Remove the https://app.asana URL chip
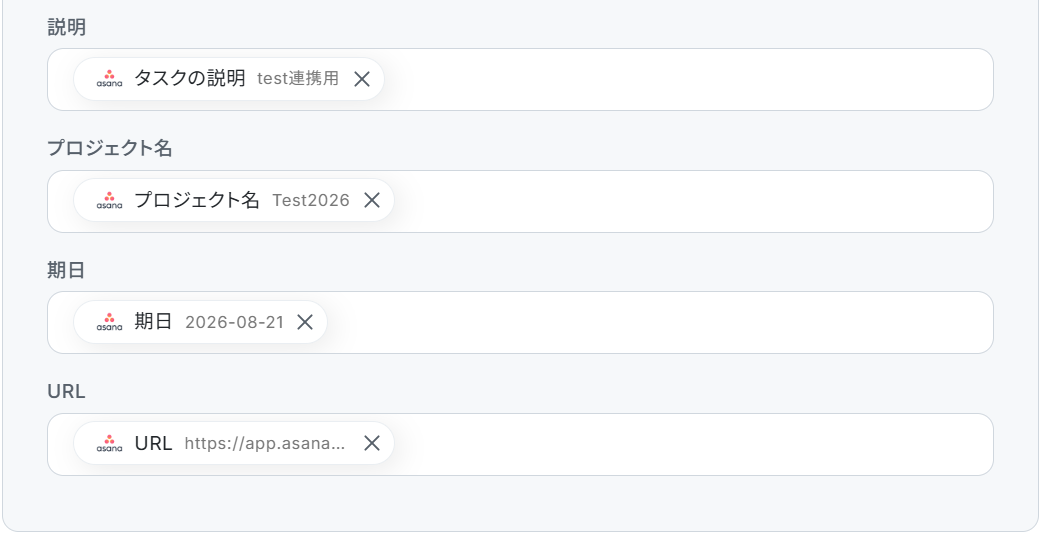 [372, 443]
